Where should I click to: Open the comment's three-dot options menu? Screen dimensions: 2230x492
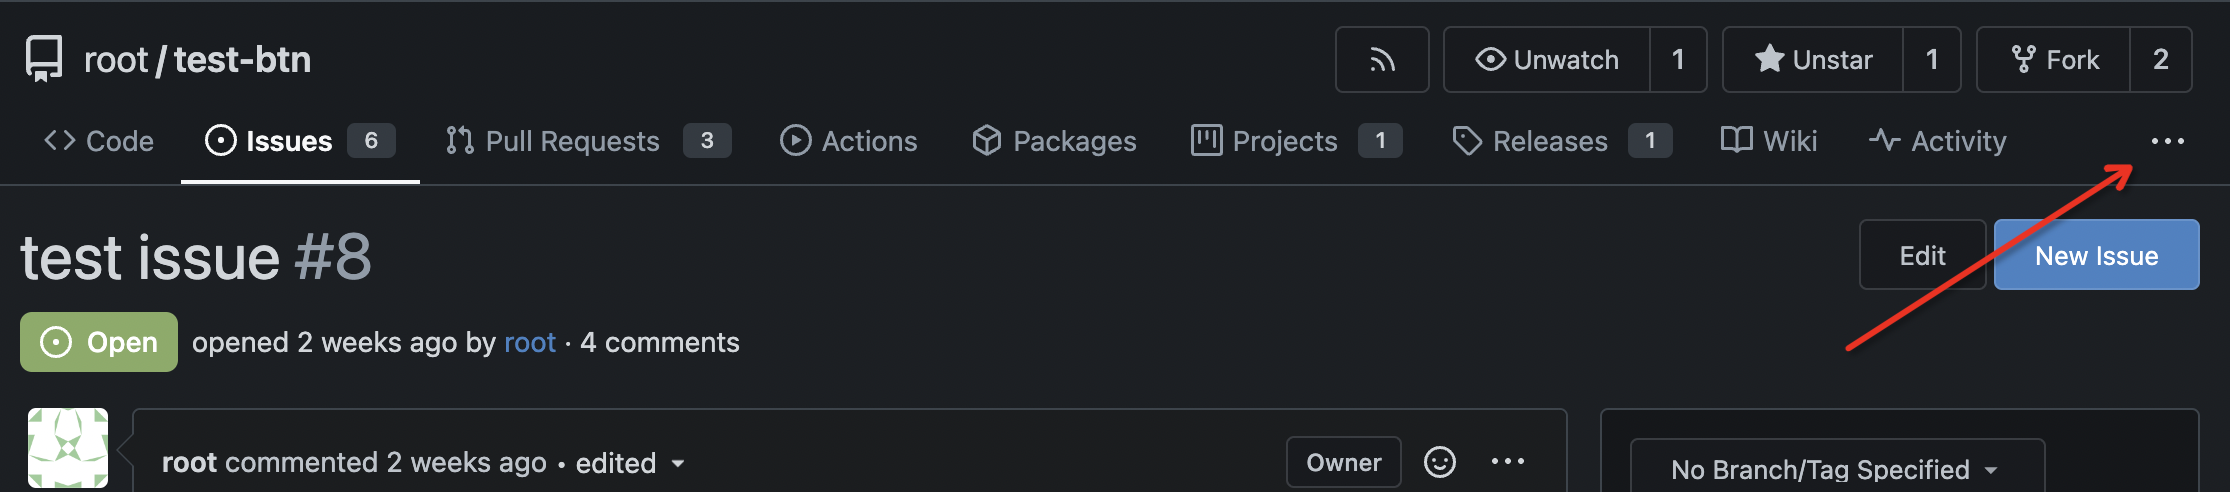(x=1507, y=462)
